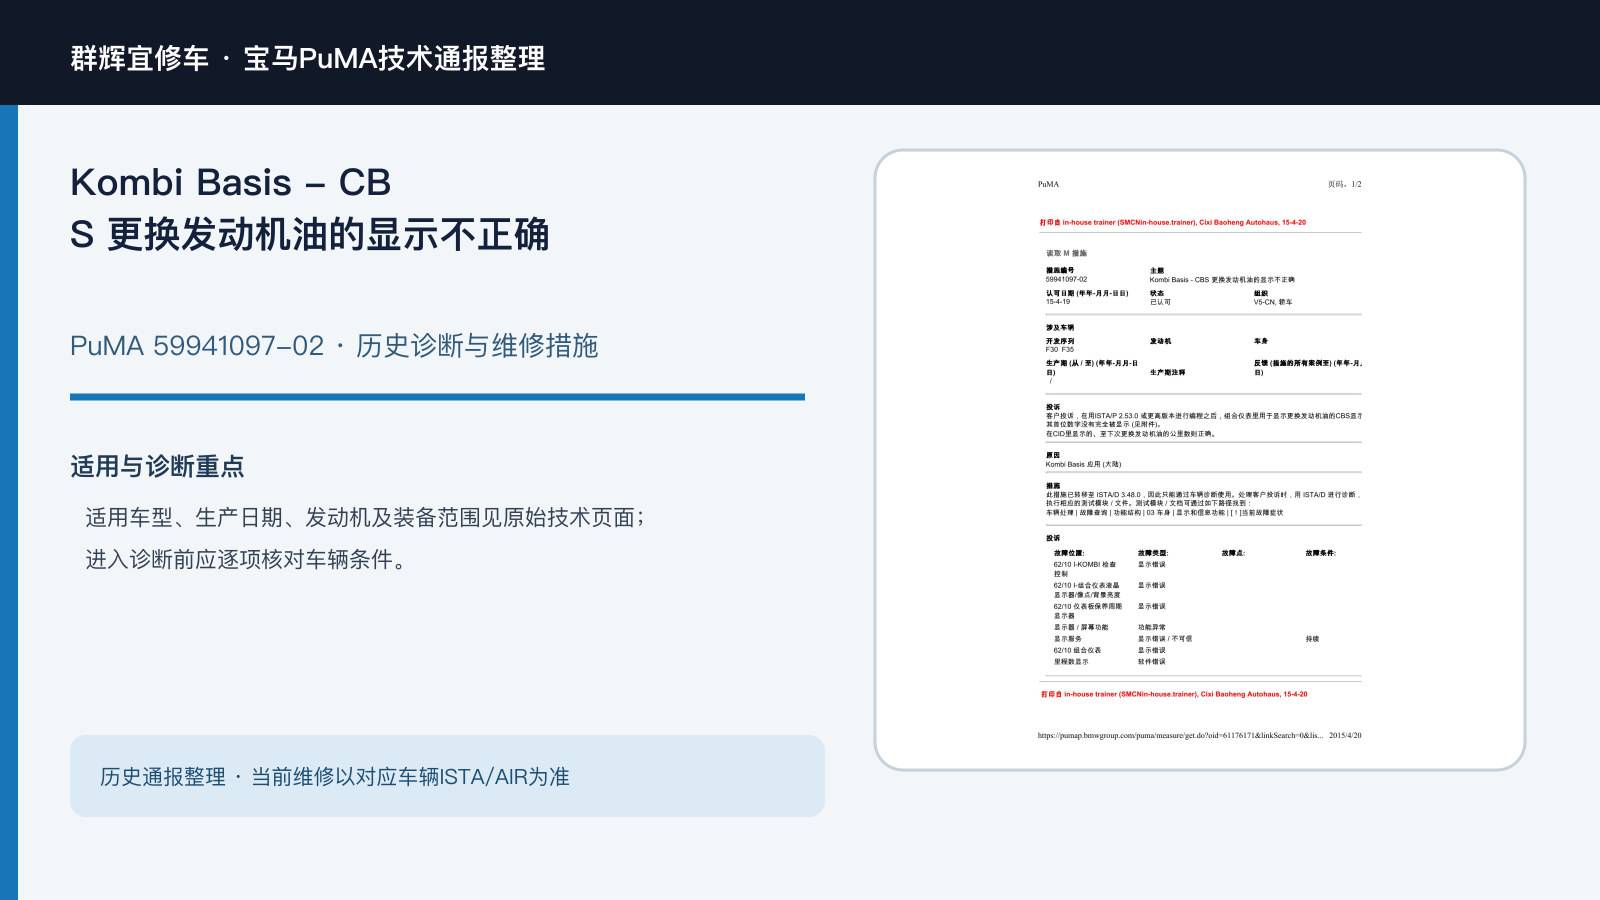
Task: Click the F30 F35 series entry
Action: pyautogui.click(x=1060, y=350)
